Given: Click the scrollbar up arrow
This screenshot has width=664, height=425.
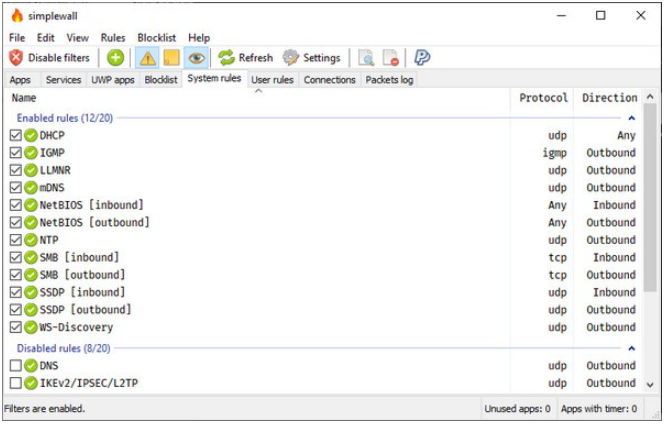Looking at the screenshot, I should coord(650,97).
